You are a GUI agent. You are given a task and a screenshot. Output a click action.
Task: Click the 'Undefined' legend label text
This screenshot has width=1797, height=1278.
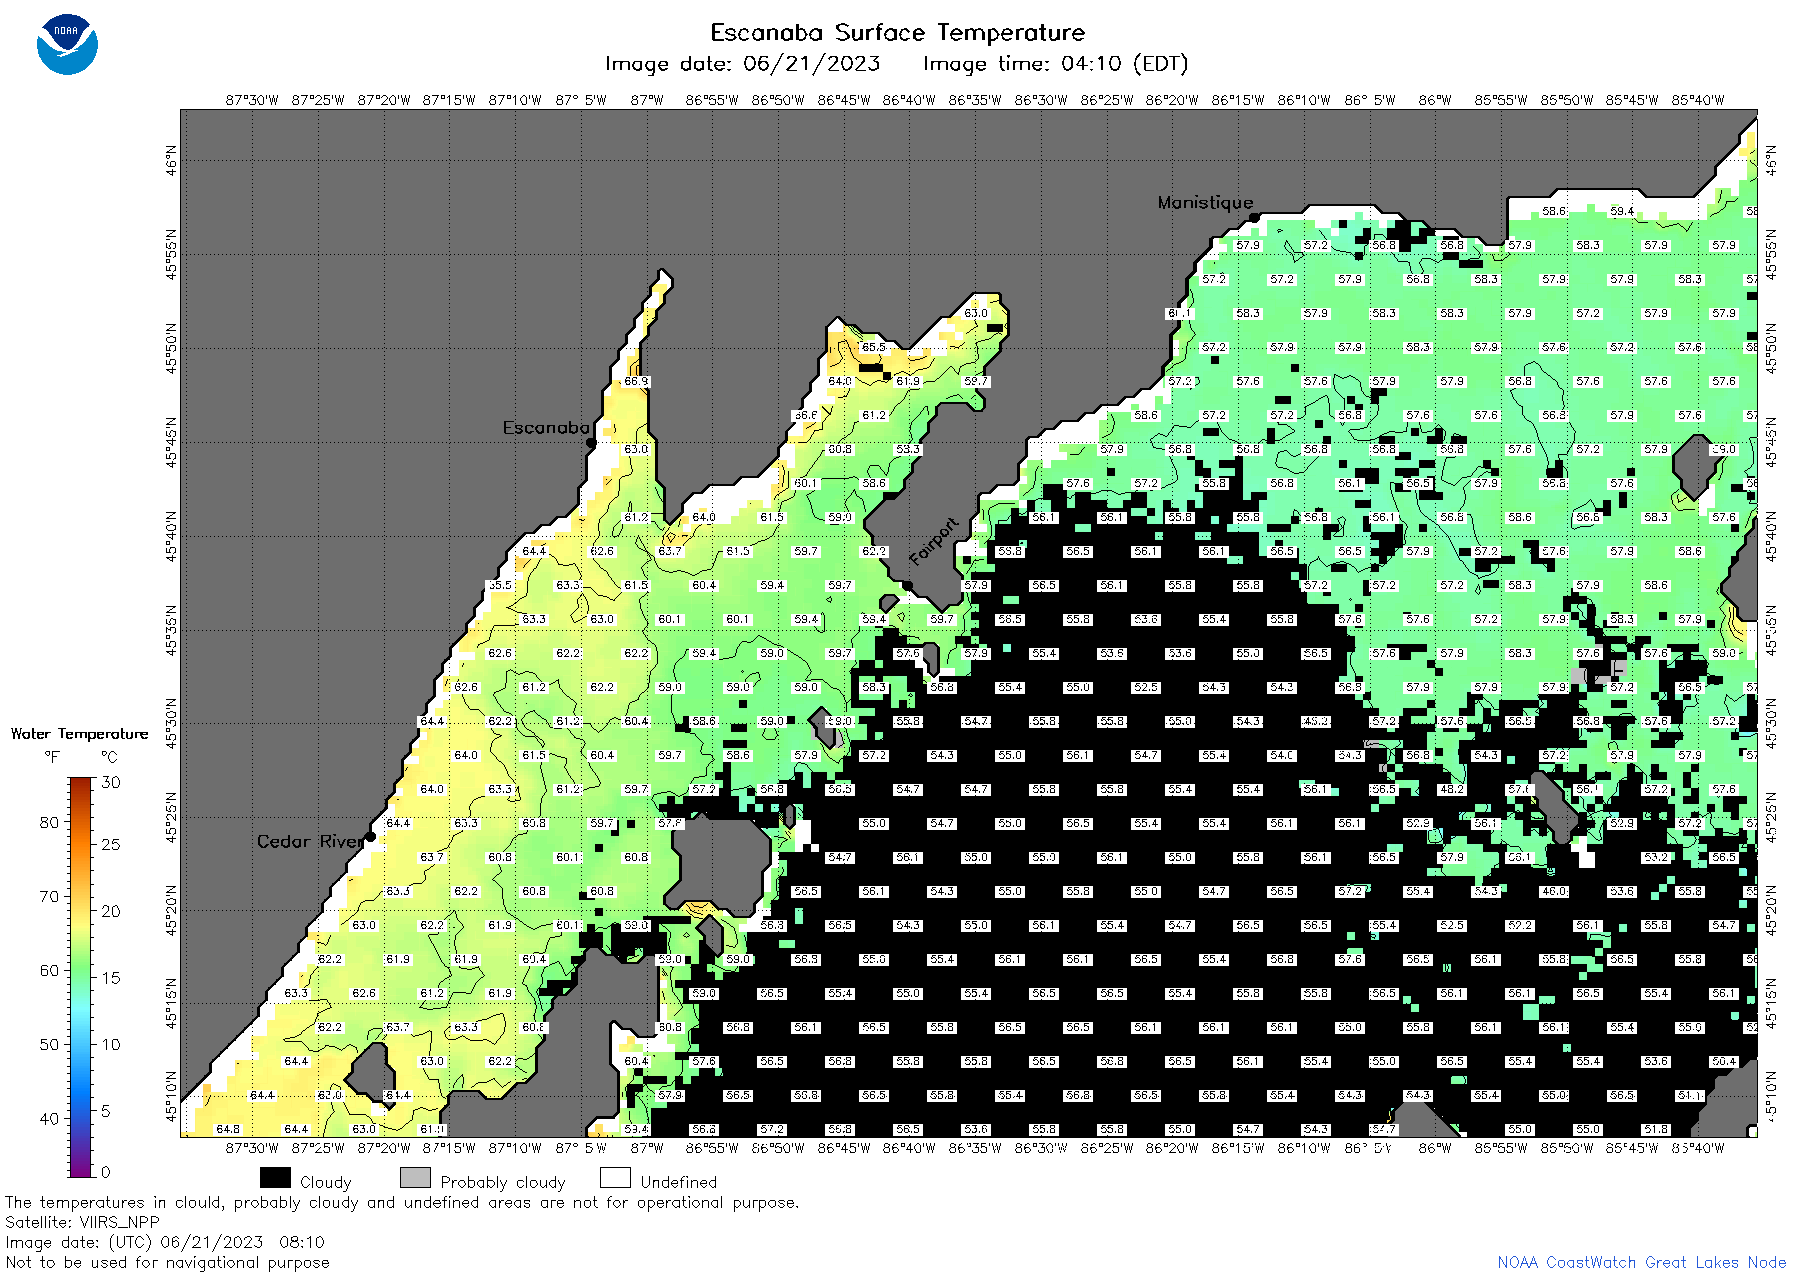coord(678,1182)
